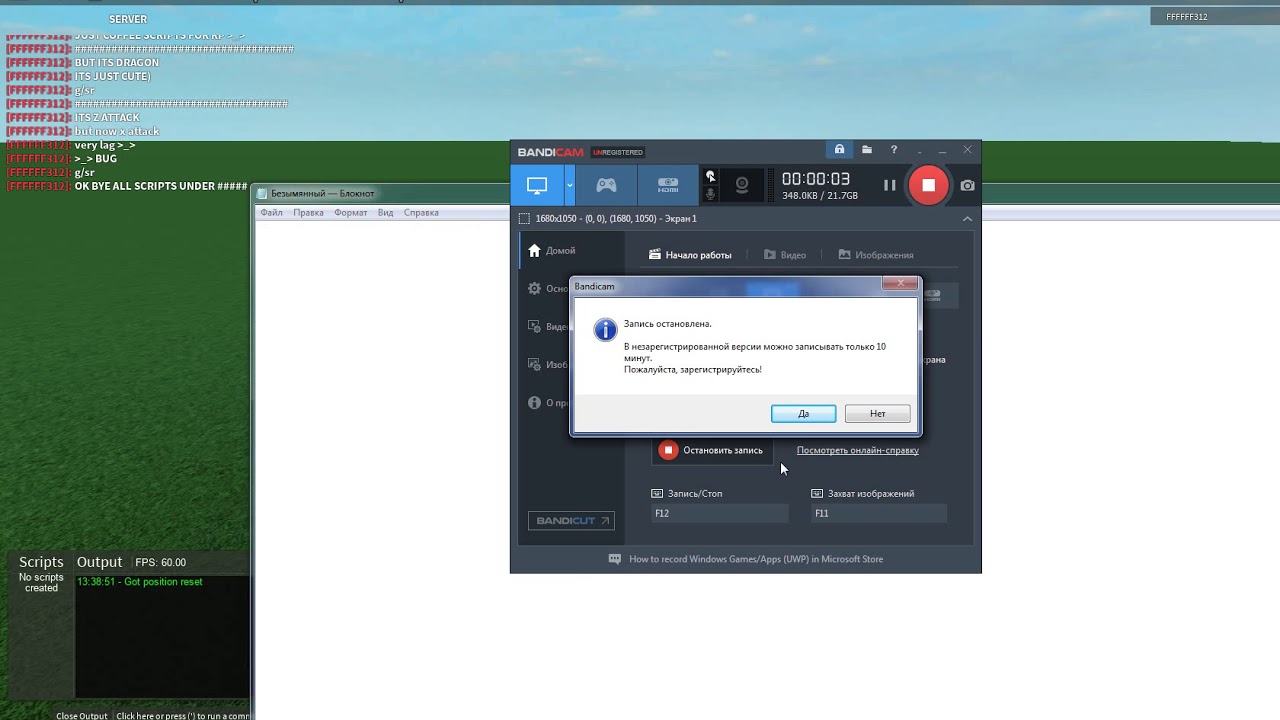
Task: Open the output folder icon in Bandicam
Action: (867, 150)
